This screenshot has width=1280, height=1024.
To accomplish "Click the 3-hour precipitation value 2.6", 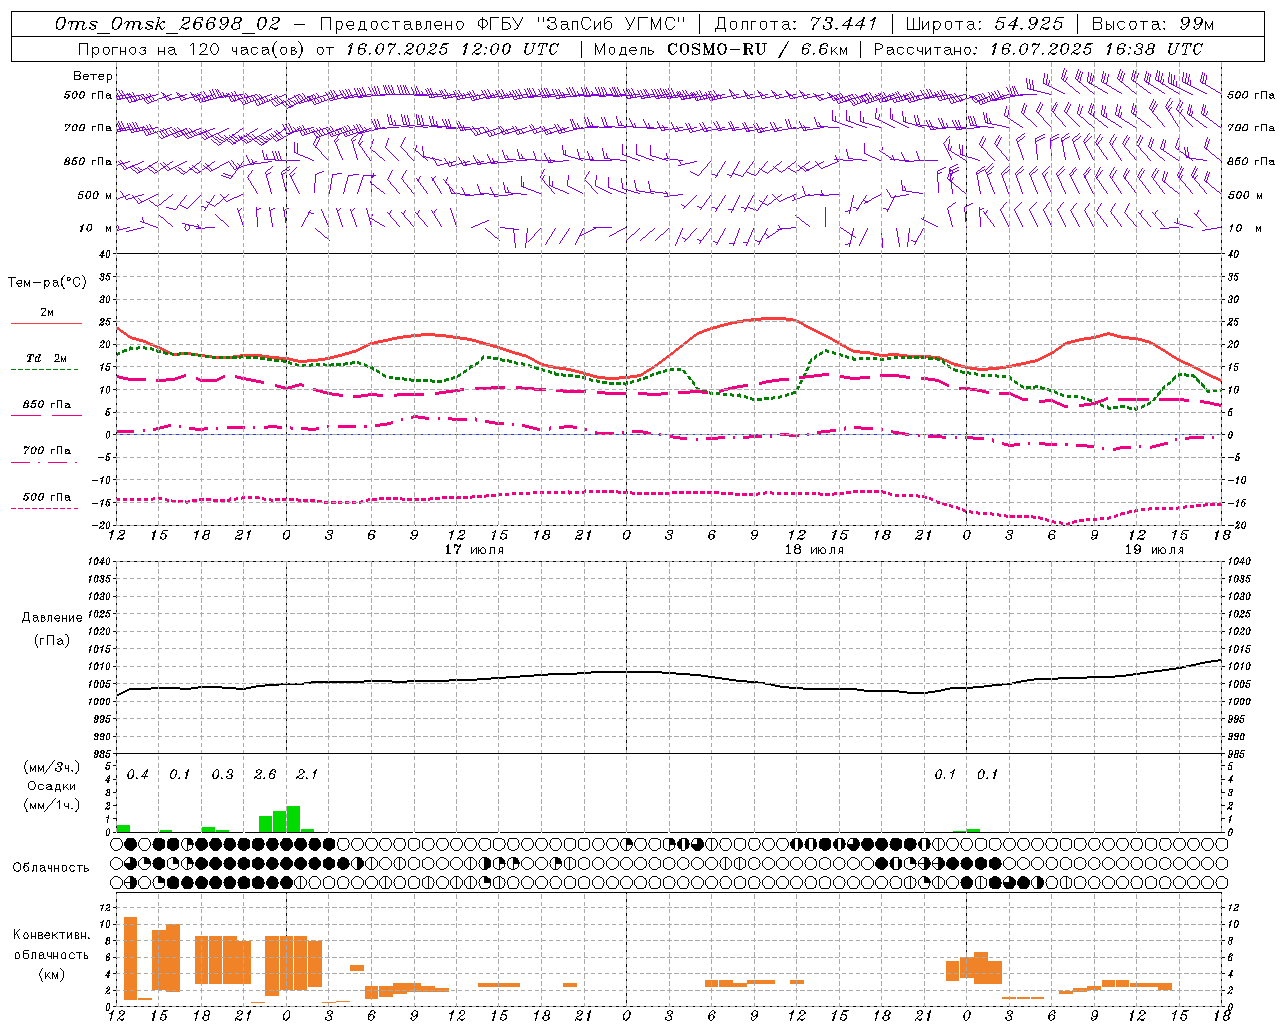I will tap(265, 775).
